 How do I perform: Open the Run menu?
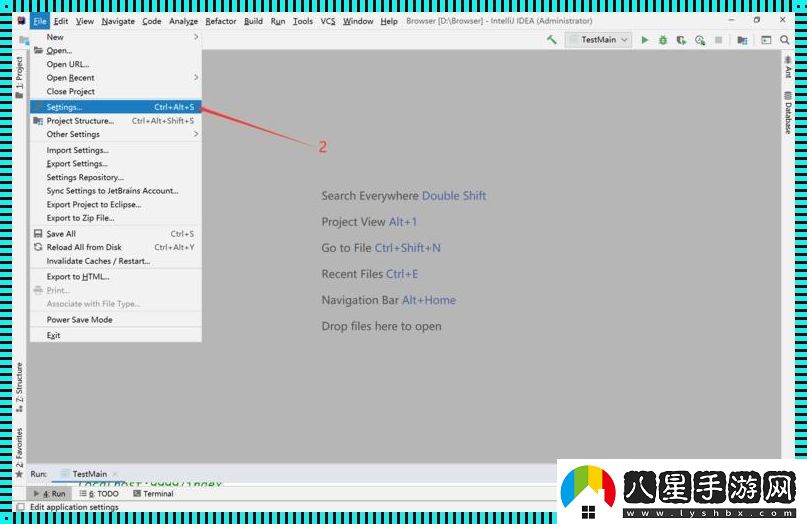(278, 21)
